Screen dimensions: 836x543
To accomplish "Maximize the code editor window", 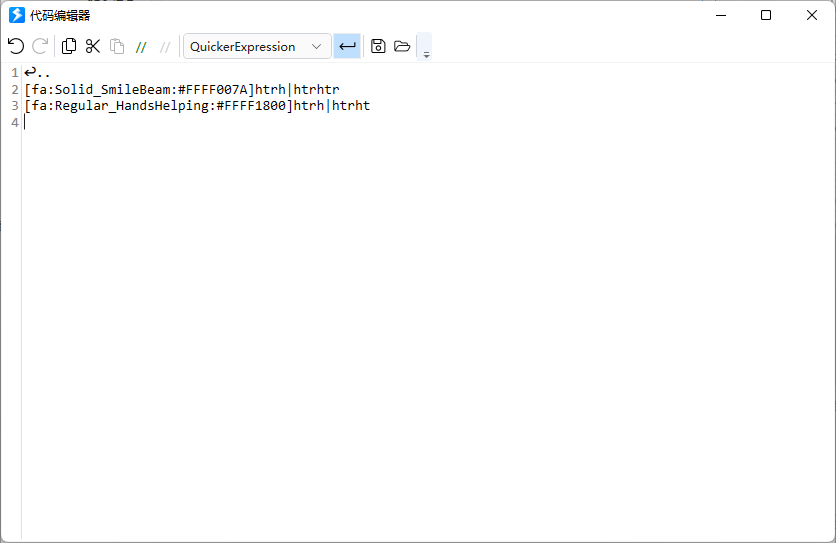I will tap(766, 15).
